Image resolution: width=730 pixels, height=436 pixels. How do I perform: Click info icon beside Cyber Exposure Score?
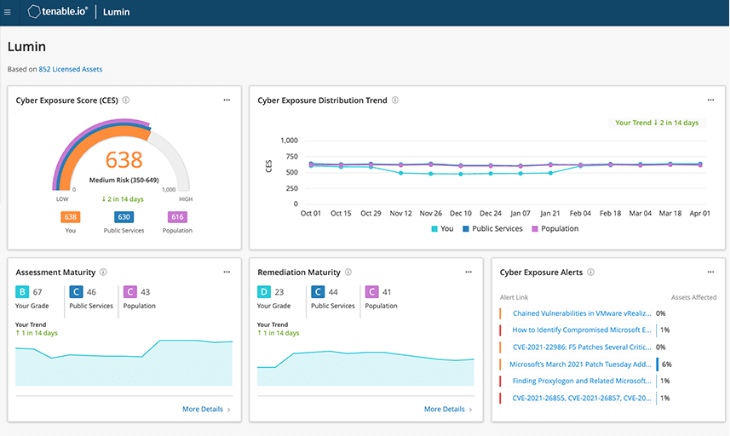(x=126, y=100)
